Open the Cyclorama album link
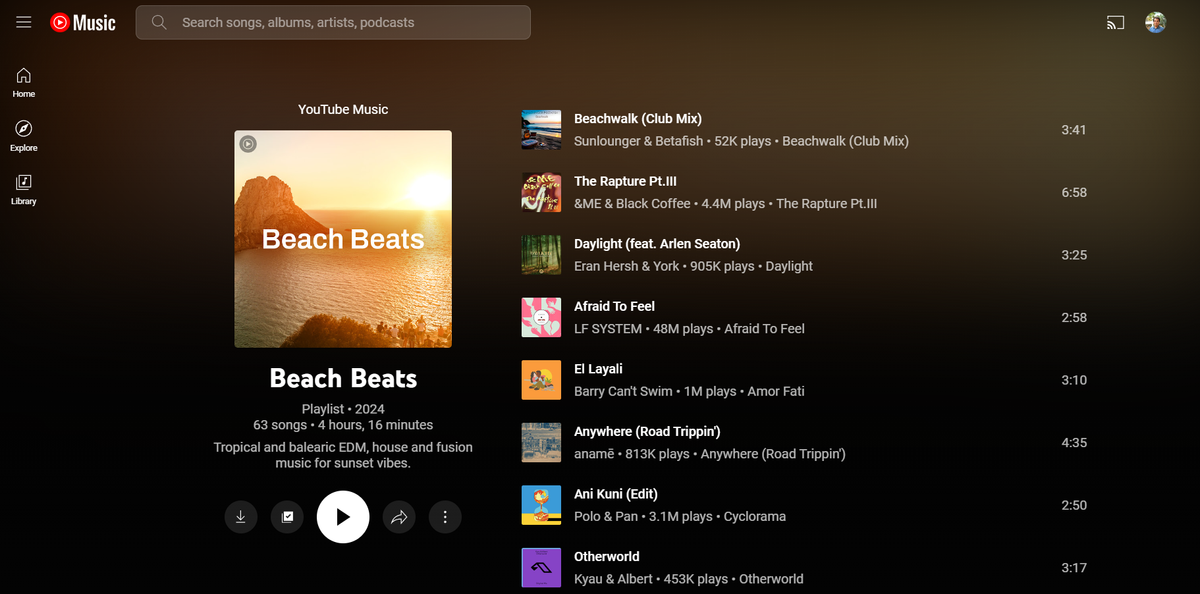Image resolution: width=1200 pixels, height=594 pixels. [755, 517]
